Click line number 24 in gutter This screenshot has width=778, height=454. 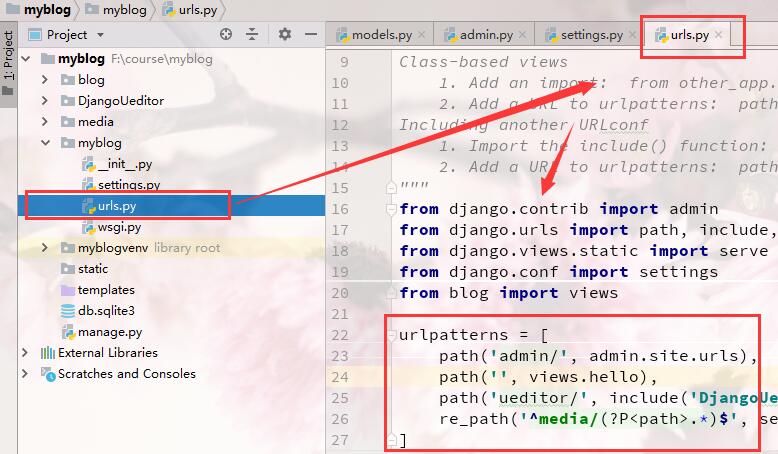tap(340, 377)
